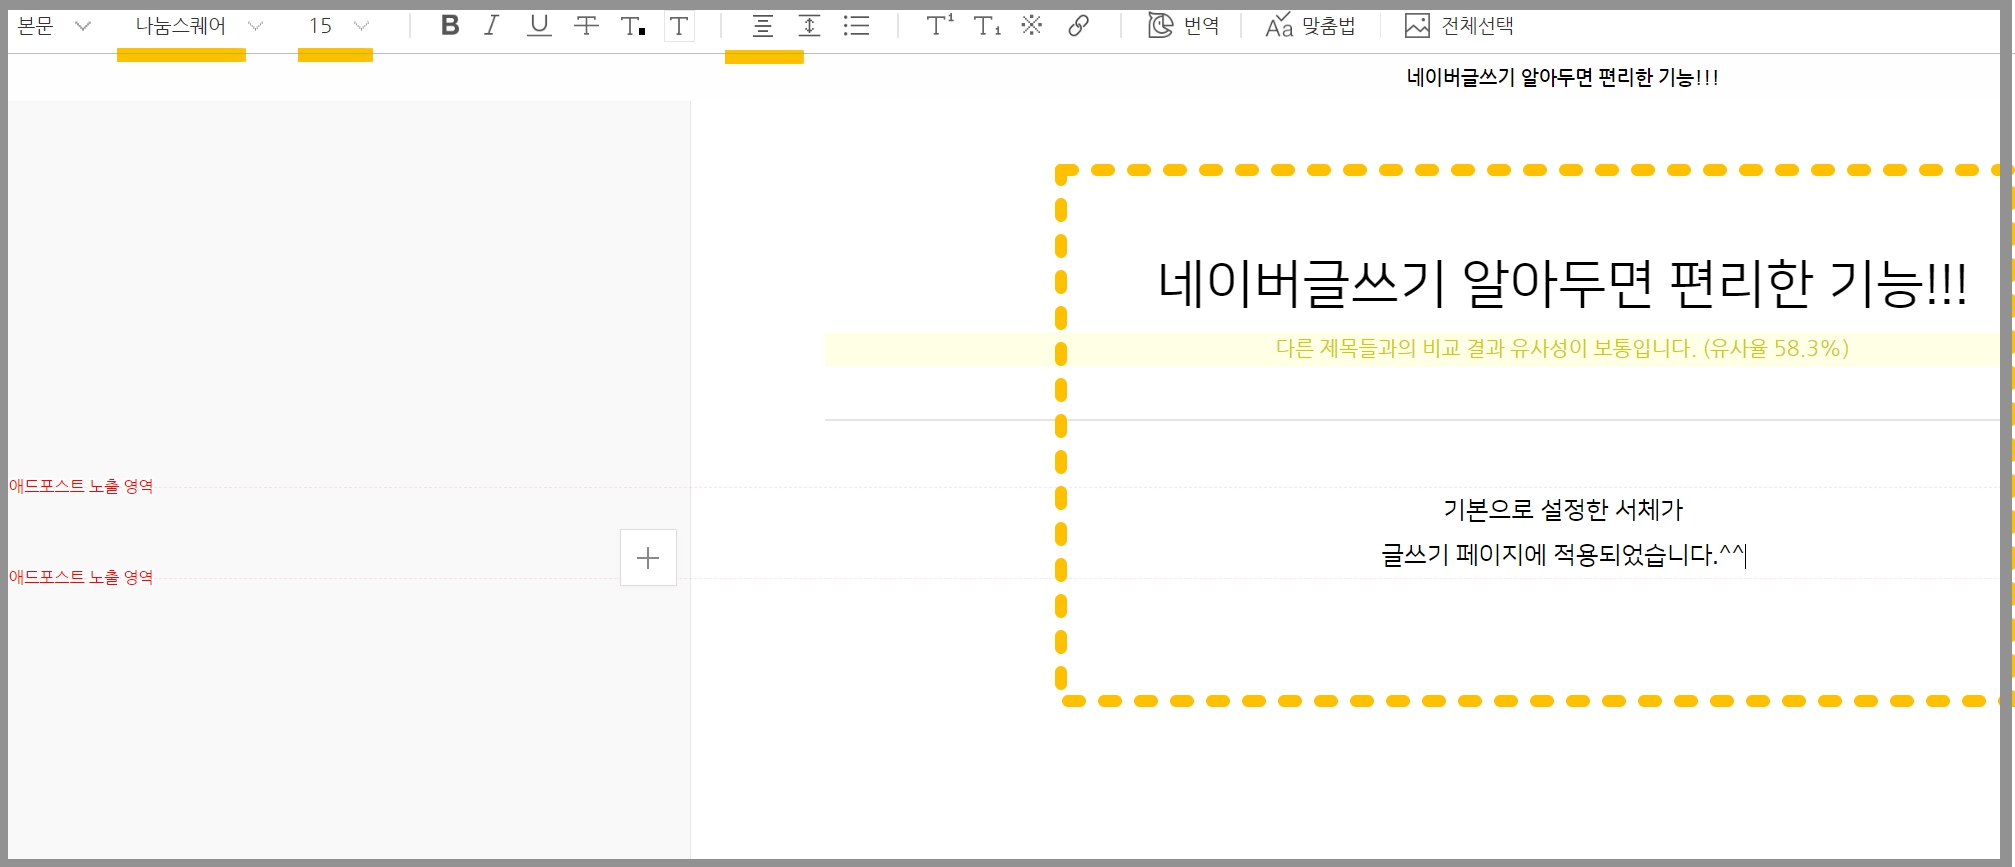Click the 번역 translate button
This screenshot has width=2015, height=867.
click(1184, 26)
